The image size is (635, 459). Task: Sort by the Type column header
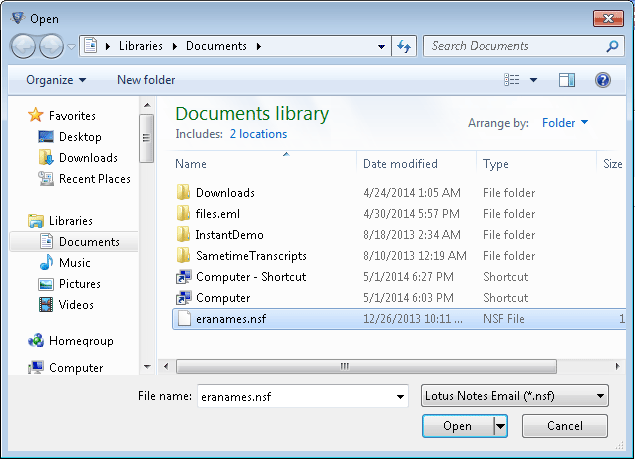tap(536, 164)
